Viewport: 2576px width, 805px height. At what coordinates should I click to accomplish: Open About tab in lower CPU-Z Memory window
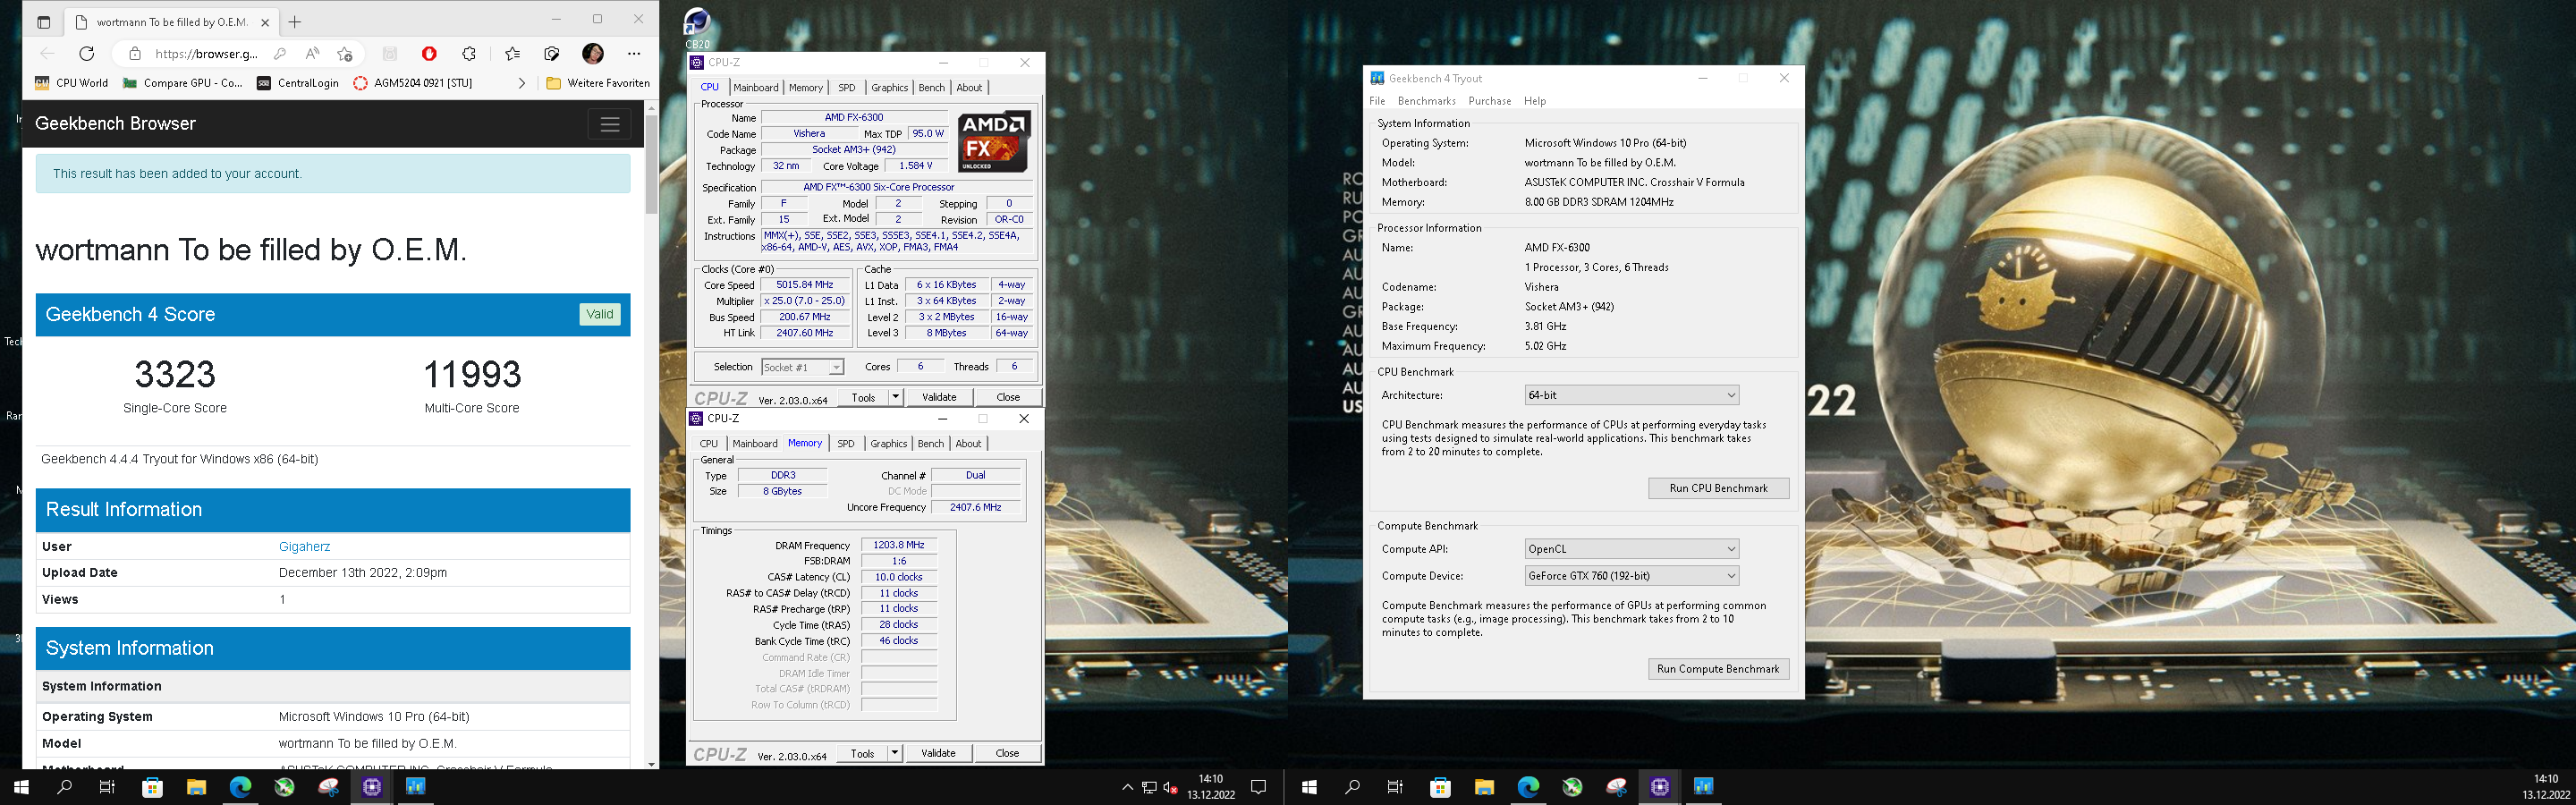(968, 444)
